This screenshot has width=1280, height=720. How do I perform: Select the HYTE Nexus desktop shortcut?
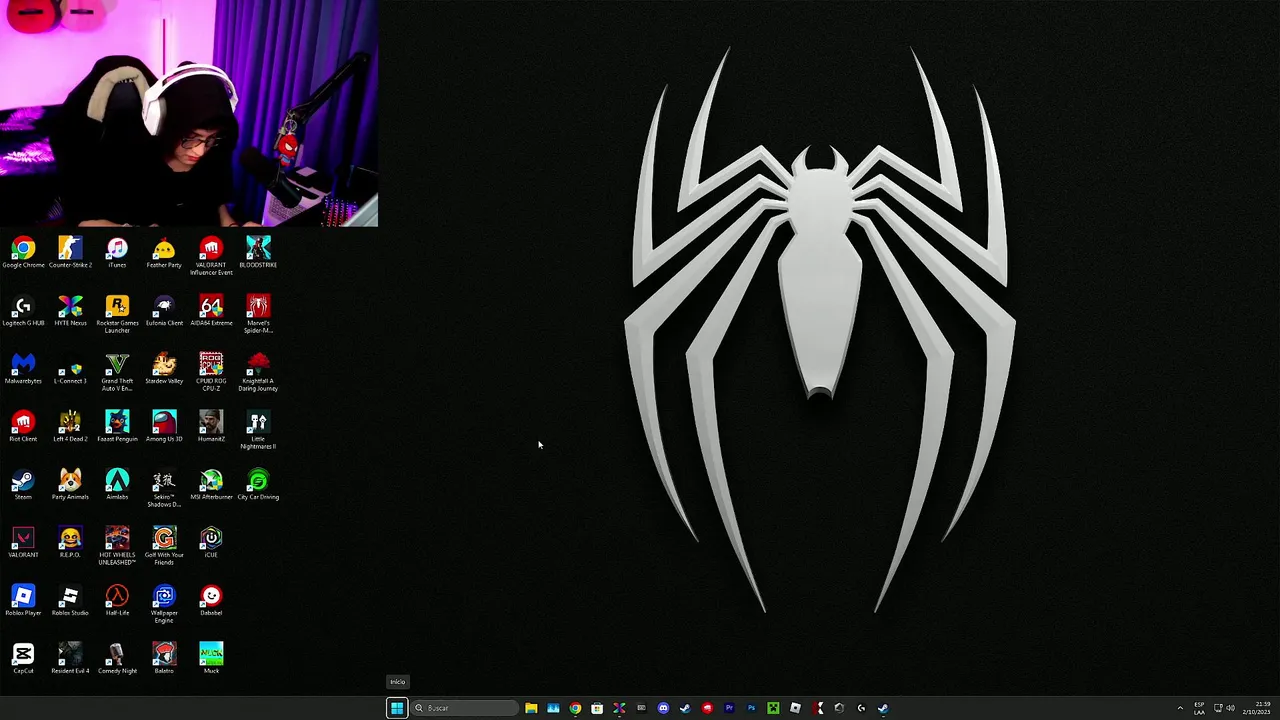pos(70,310)
